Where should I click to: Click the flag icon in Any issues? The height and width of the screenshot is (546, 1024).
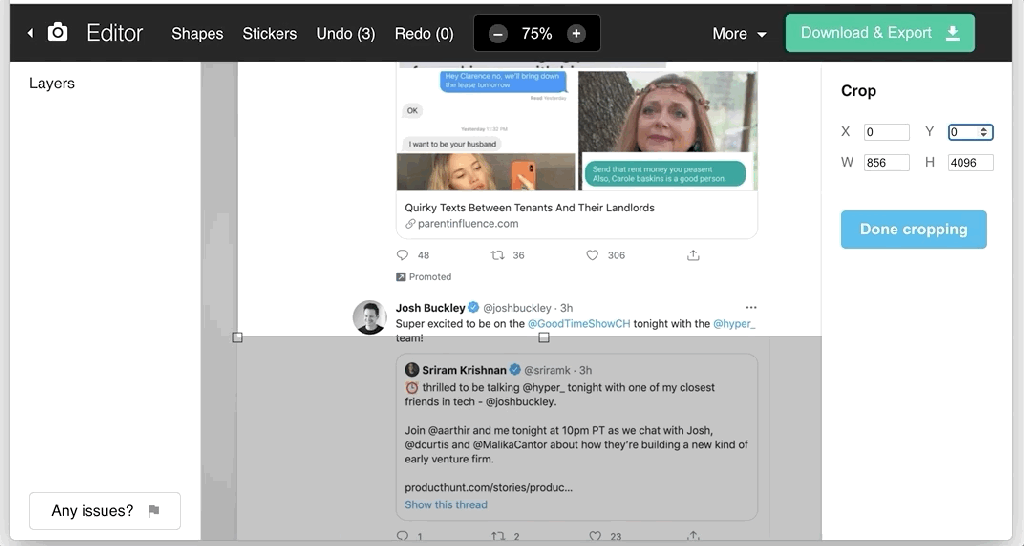coord(154,511)
